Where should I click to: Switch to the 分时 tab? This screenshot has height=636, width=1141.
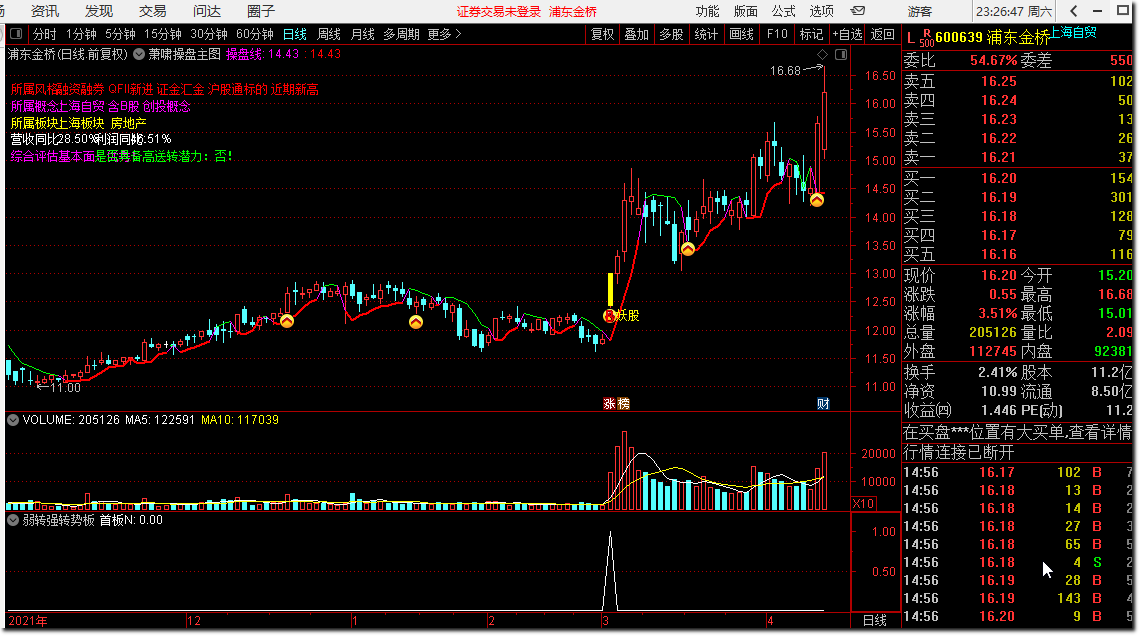[x=44, y=34]
